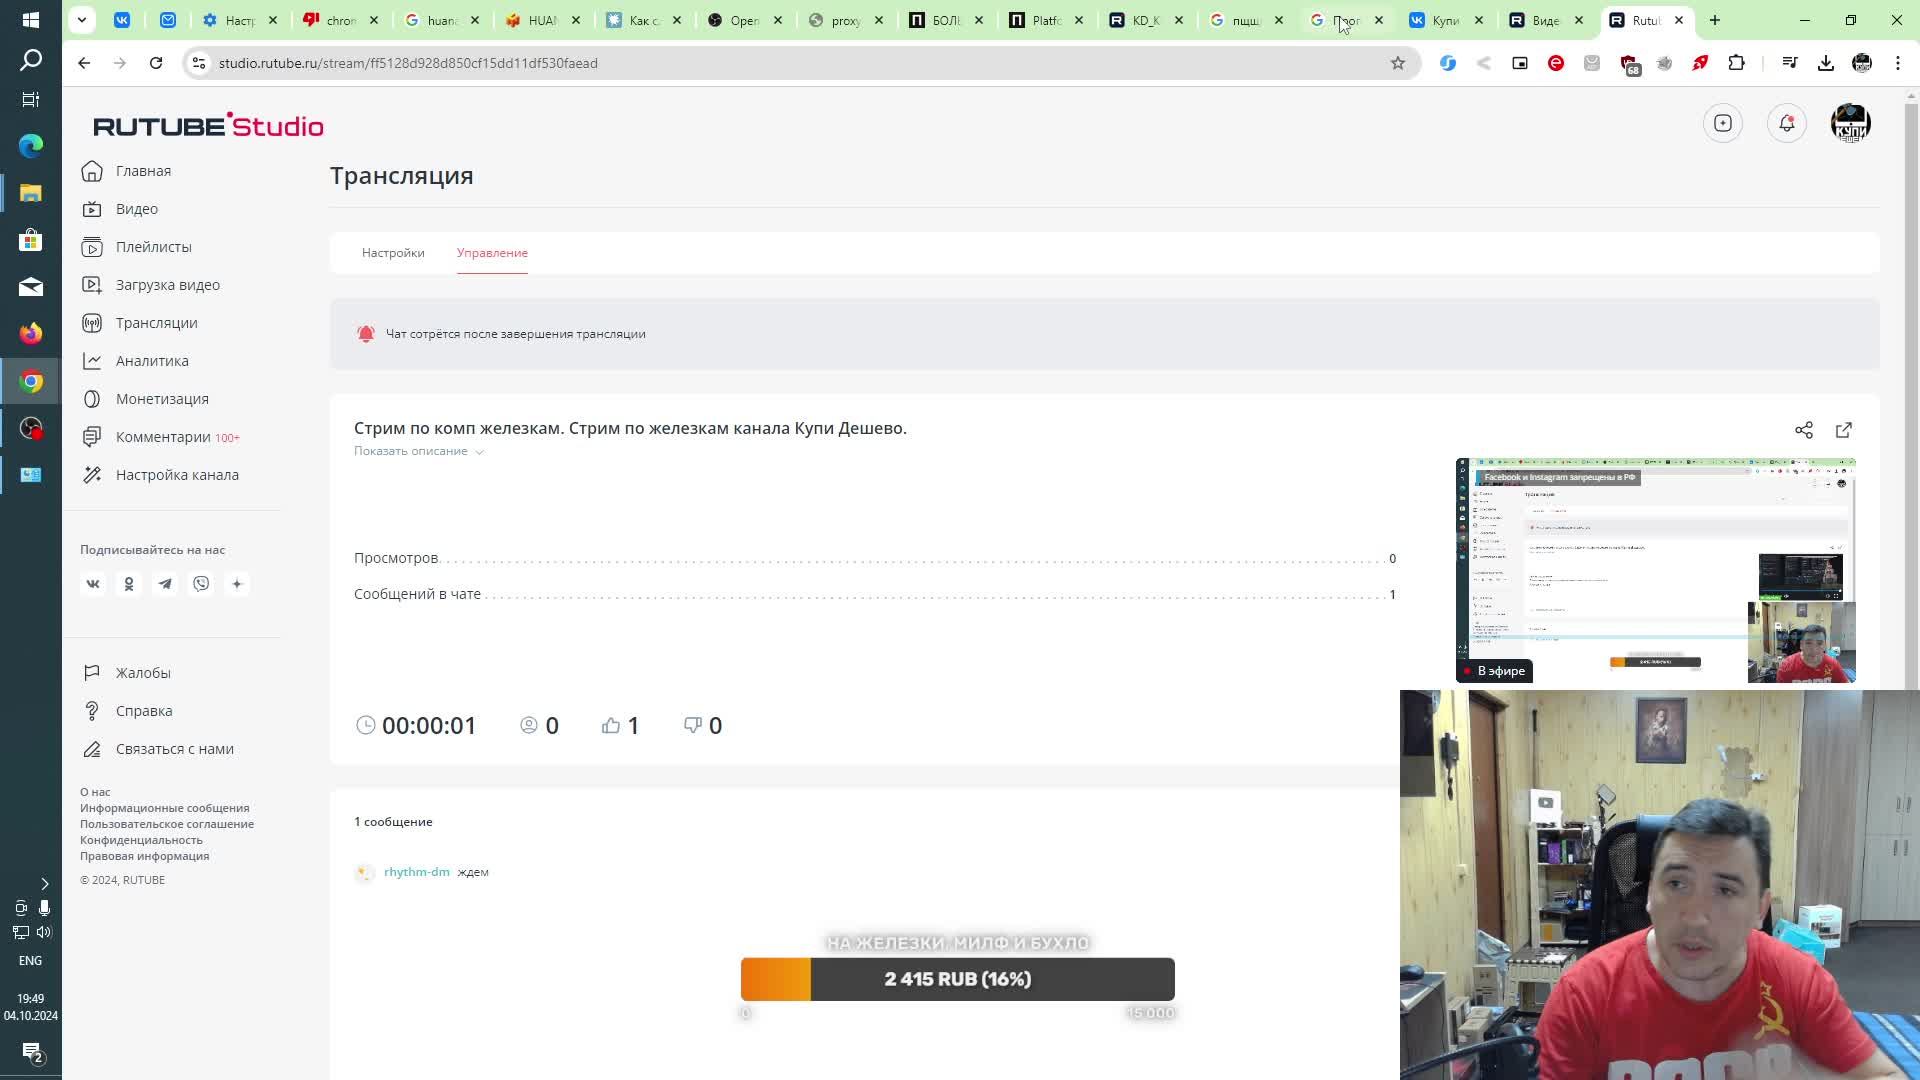The width and height of the screenshot is (1920, 1080).
Task: Click the add video plus icon
Action: 1722,123
